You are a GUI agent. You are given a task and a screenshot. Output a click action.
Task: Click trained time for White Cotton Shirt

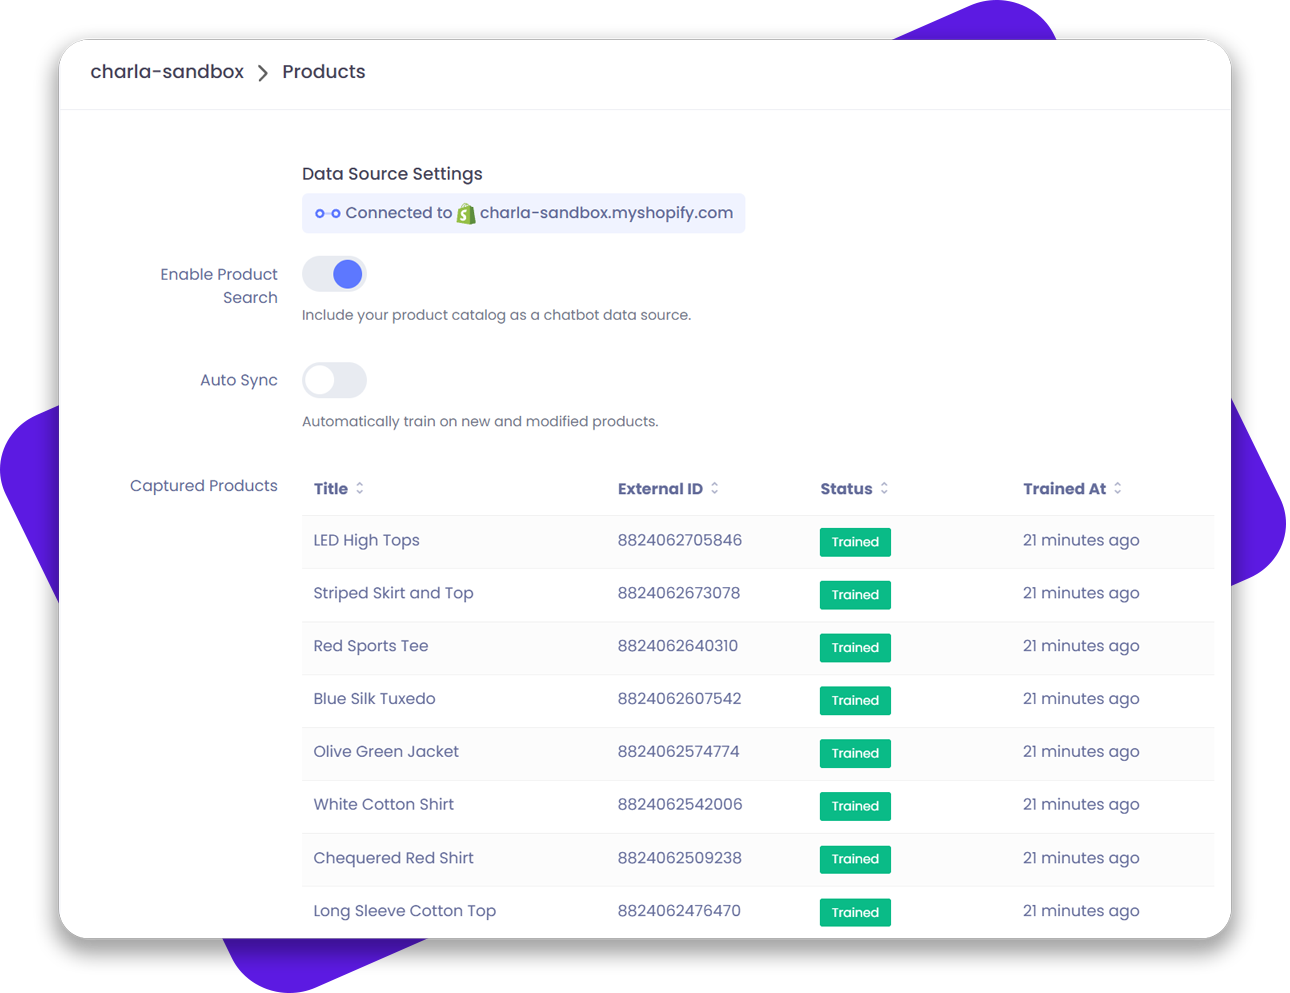[x=1081, y=805]
